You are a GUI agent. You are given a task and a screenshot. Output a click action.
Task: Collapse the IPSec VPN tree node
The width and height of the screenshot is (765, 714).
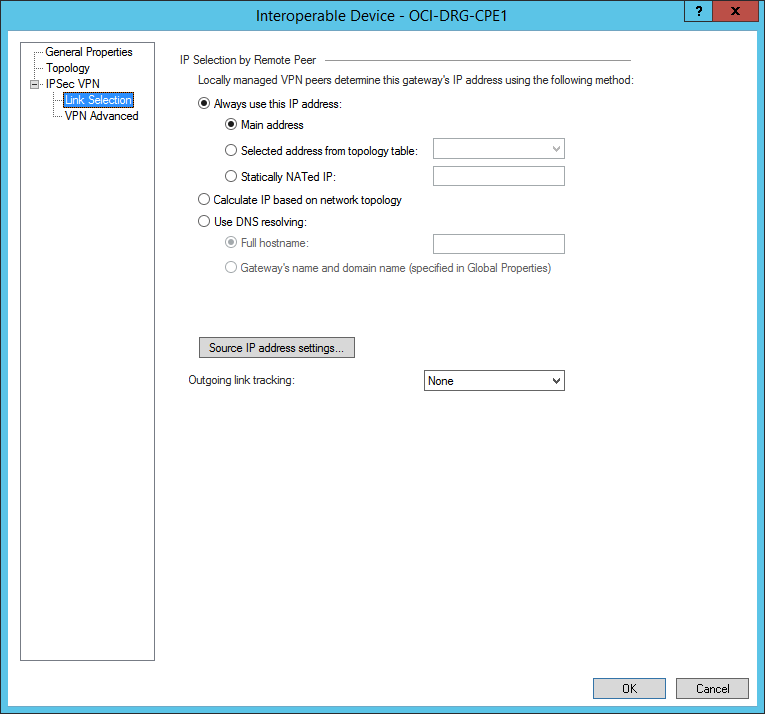click(x=35, y=84)
